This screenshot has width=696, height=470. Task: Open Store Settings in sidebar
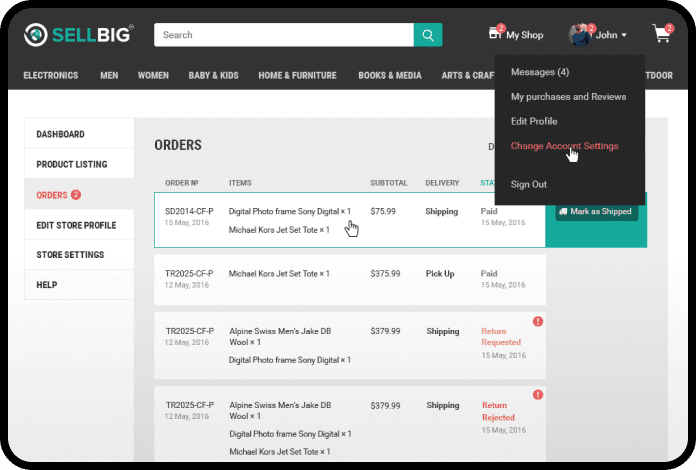point(79,255)
